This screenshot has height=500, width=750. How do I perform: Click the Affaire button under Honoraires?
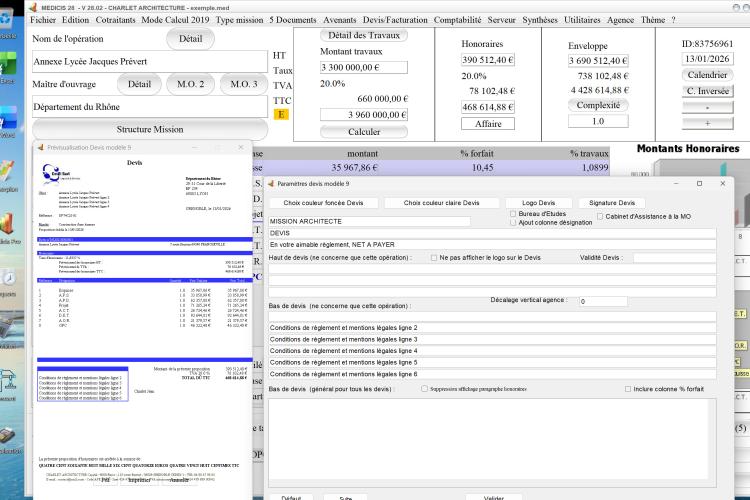click(488, 124)
